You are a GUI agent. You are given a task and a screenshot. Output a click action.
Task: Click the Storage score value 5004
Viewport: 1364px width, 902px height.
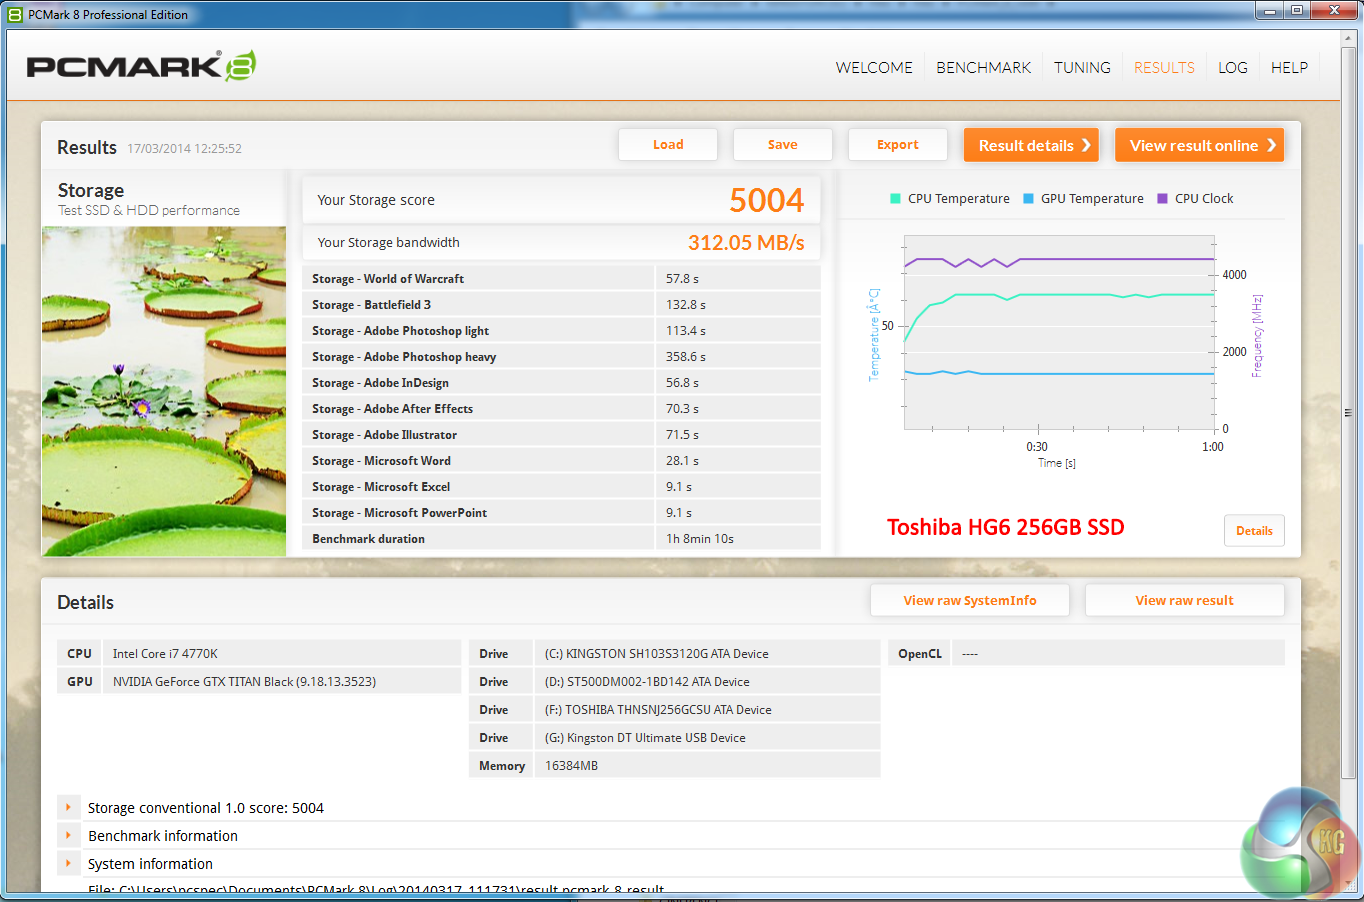tap(766, 200)
